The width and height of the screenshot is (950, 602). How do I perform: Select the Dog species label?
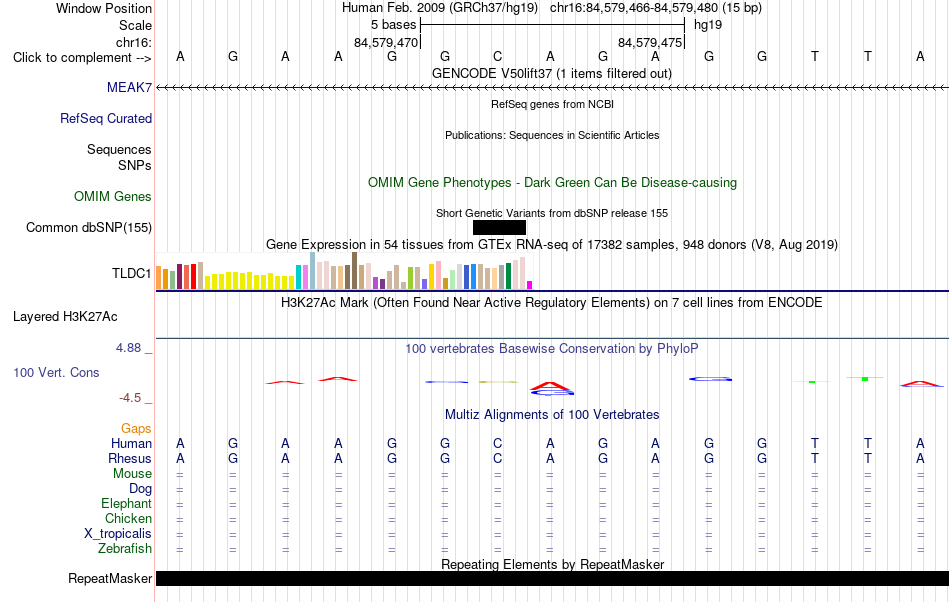click(x=140, y=488)
